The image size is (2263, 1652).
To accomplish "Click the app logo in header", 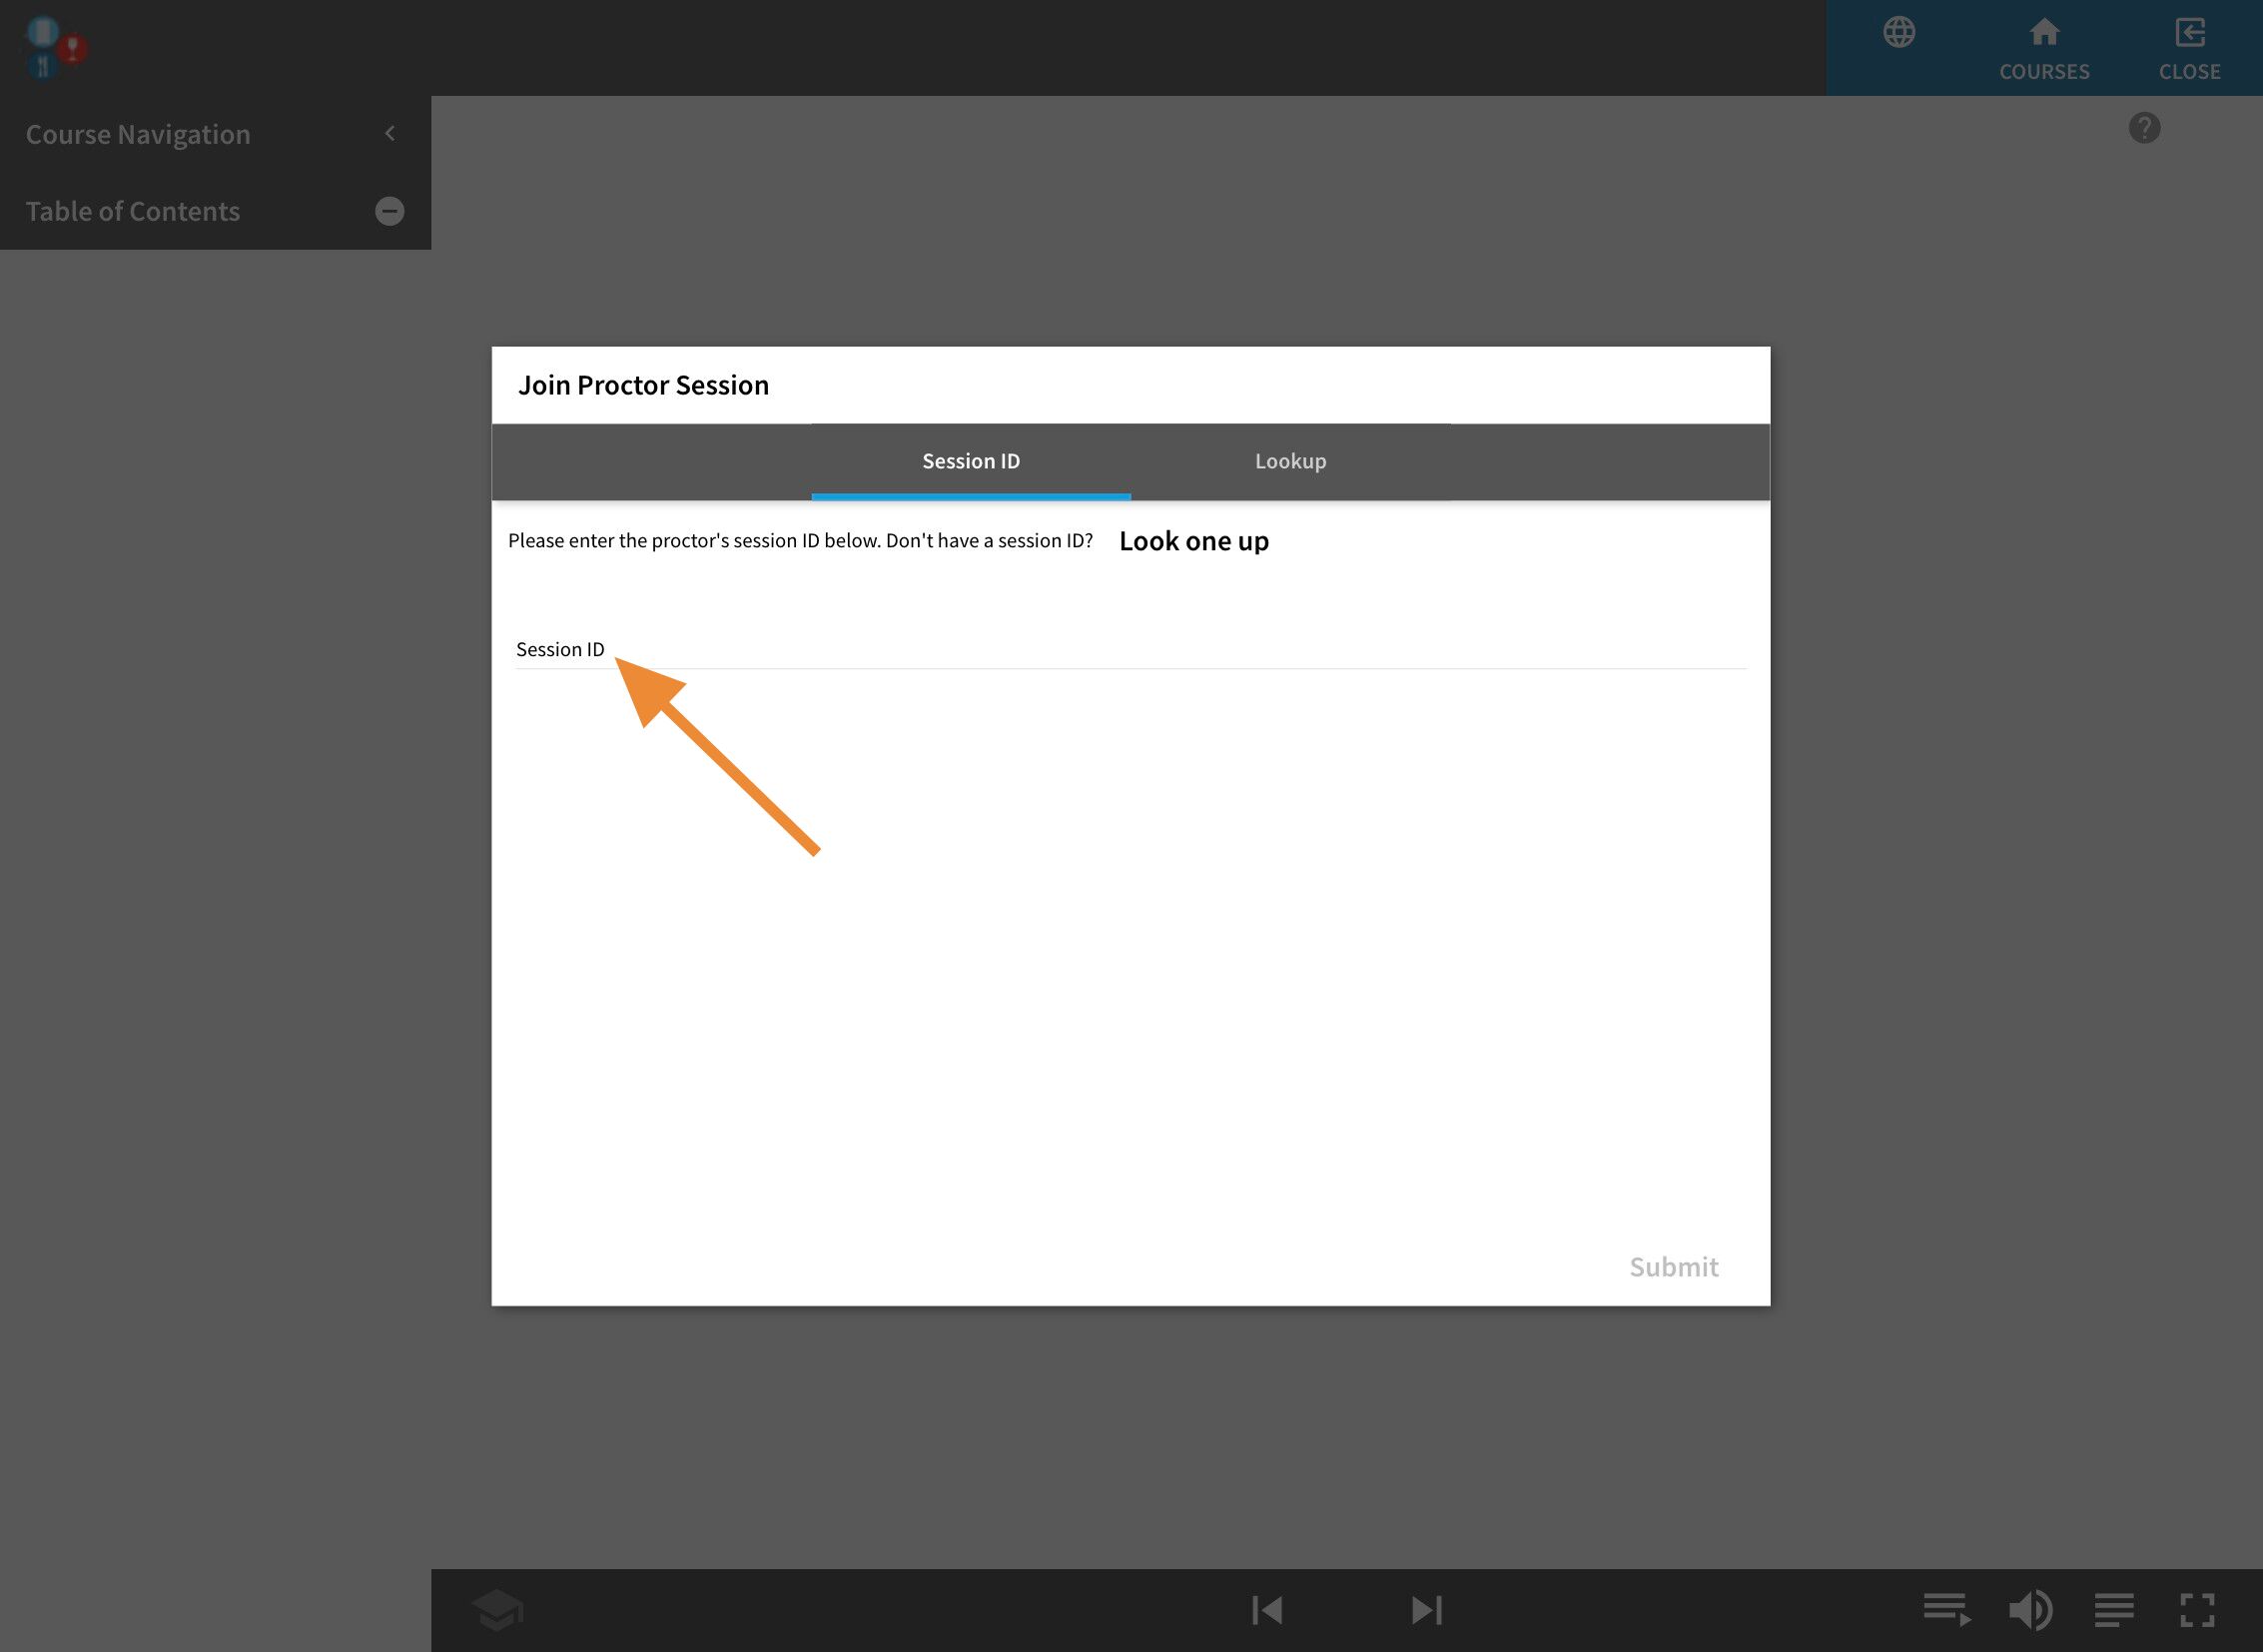I will pyautogui.click(x=54, y=46).
